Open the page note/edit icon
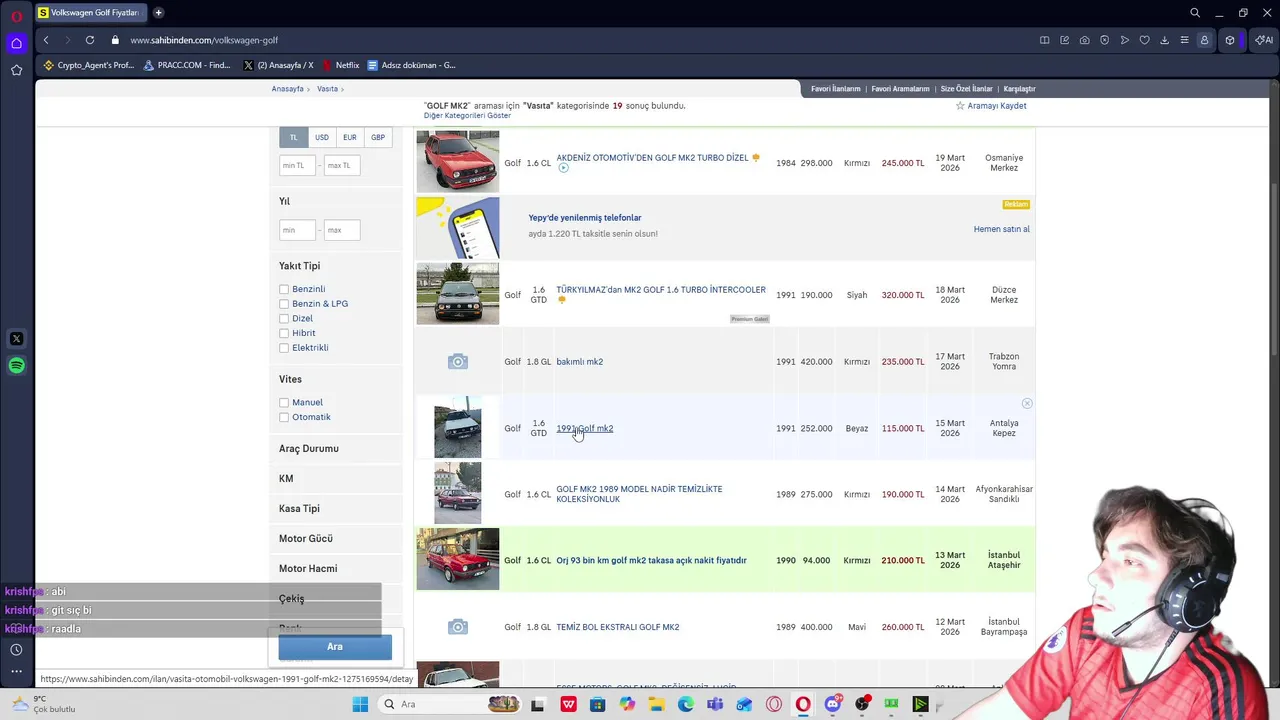Viewport: 1280px width, 720px height. (x=1065, y=40)
